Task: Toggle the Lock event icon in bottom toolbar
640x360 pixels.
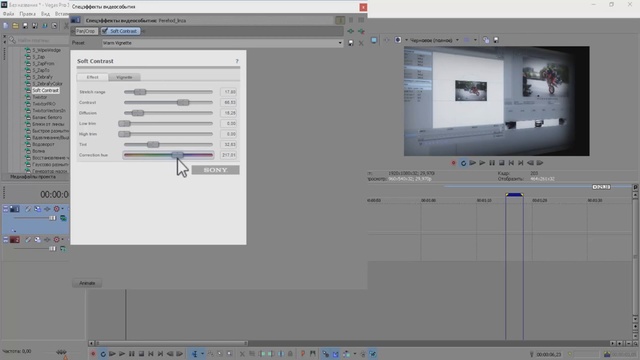Action: (290, 354)
